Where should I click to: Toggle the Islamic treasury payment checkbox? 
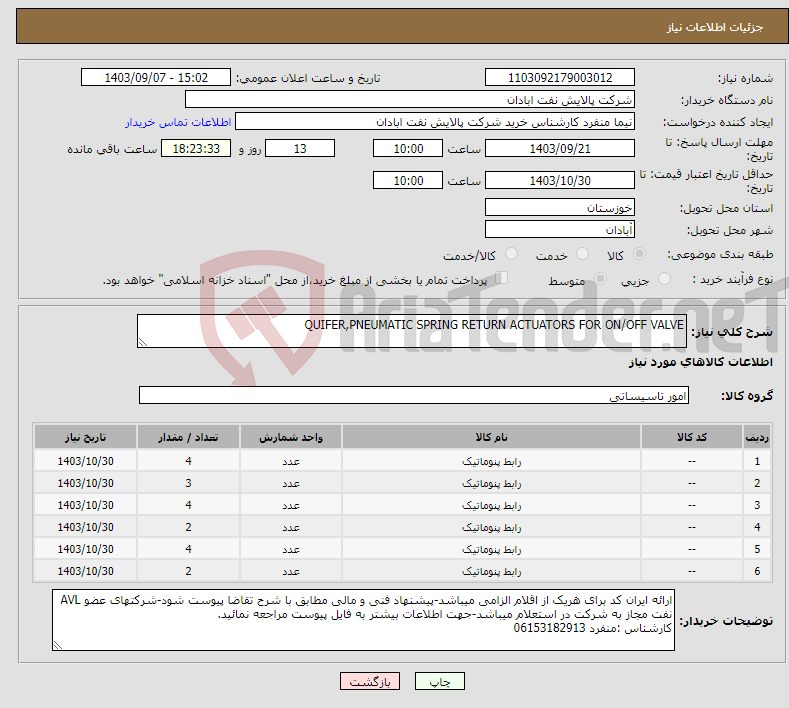(502, 277)
